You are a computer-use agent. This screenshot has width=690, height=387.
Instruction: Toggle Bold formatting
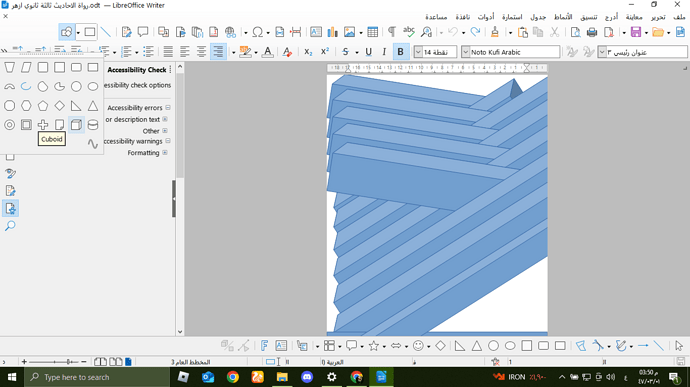tap(400, 52)
